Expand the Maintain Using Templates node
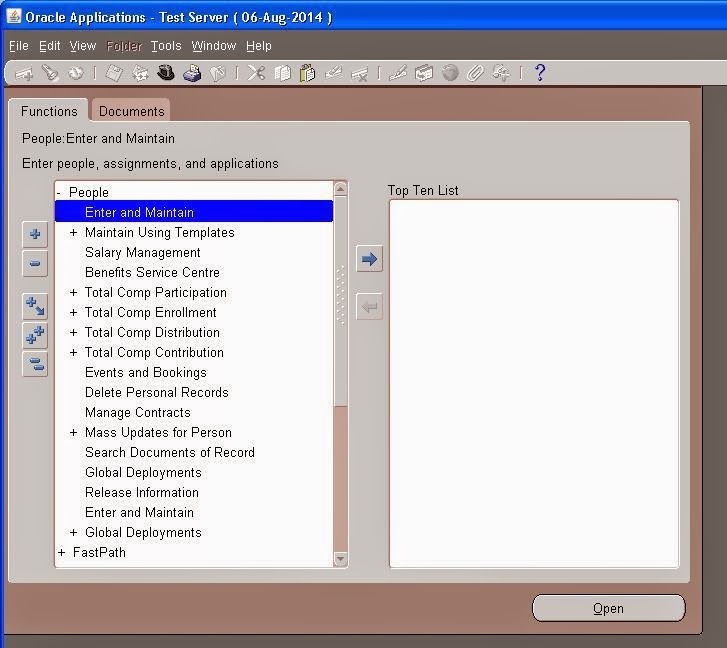Viewport: 727px width, 648px height. point(73,232)
